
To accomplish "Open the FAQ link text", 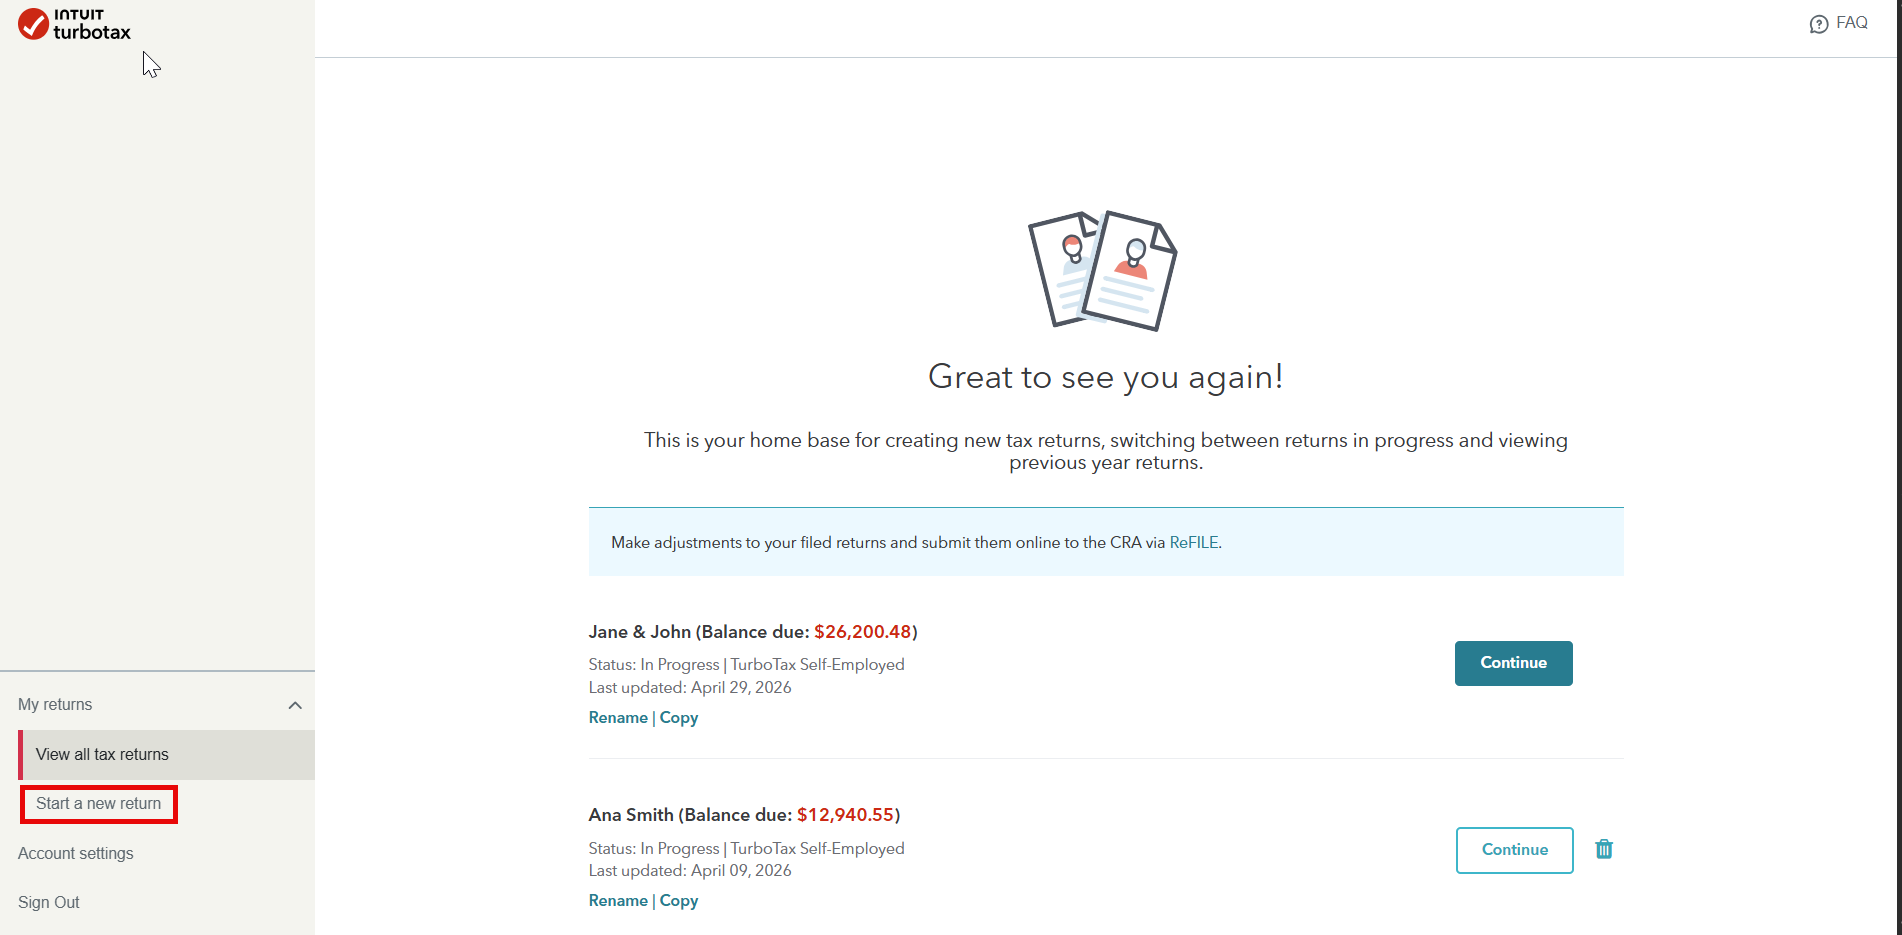I will click(x=1852, y=23).
